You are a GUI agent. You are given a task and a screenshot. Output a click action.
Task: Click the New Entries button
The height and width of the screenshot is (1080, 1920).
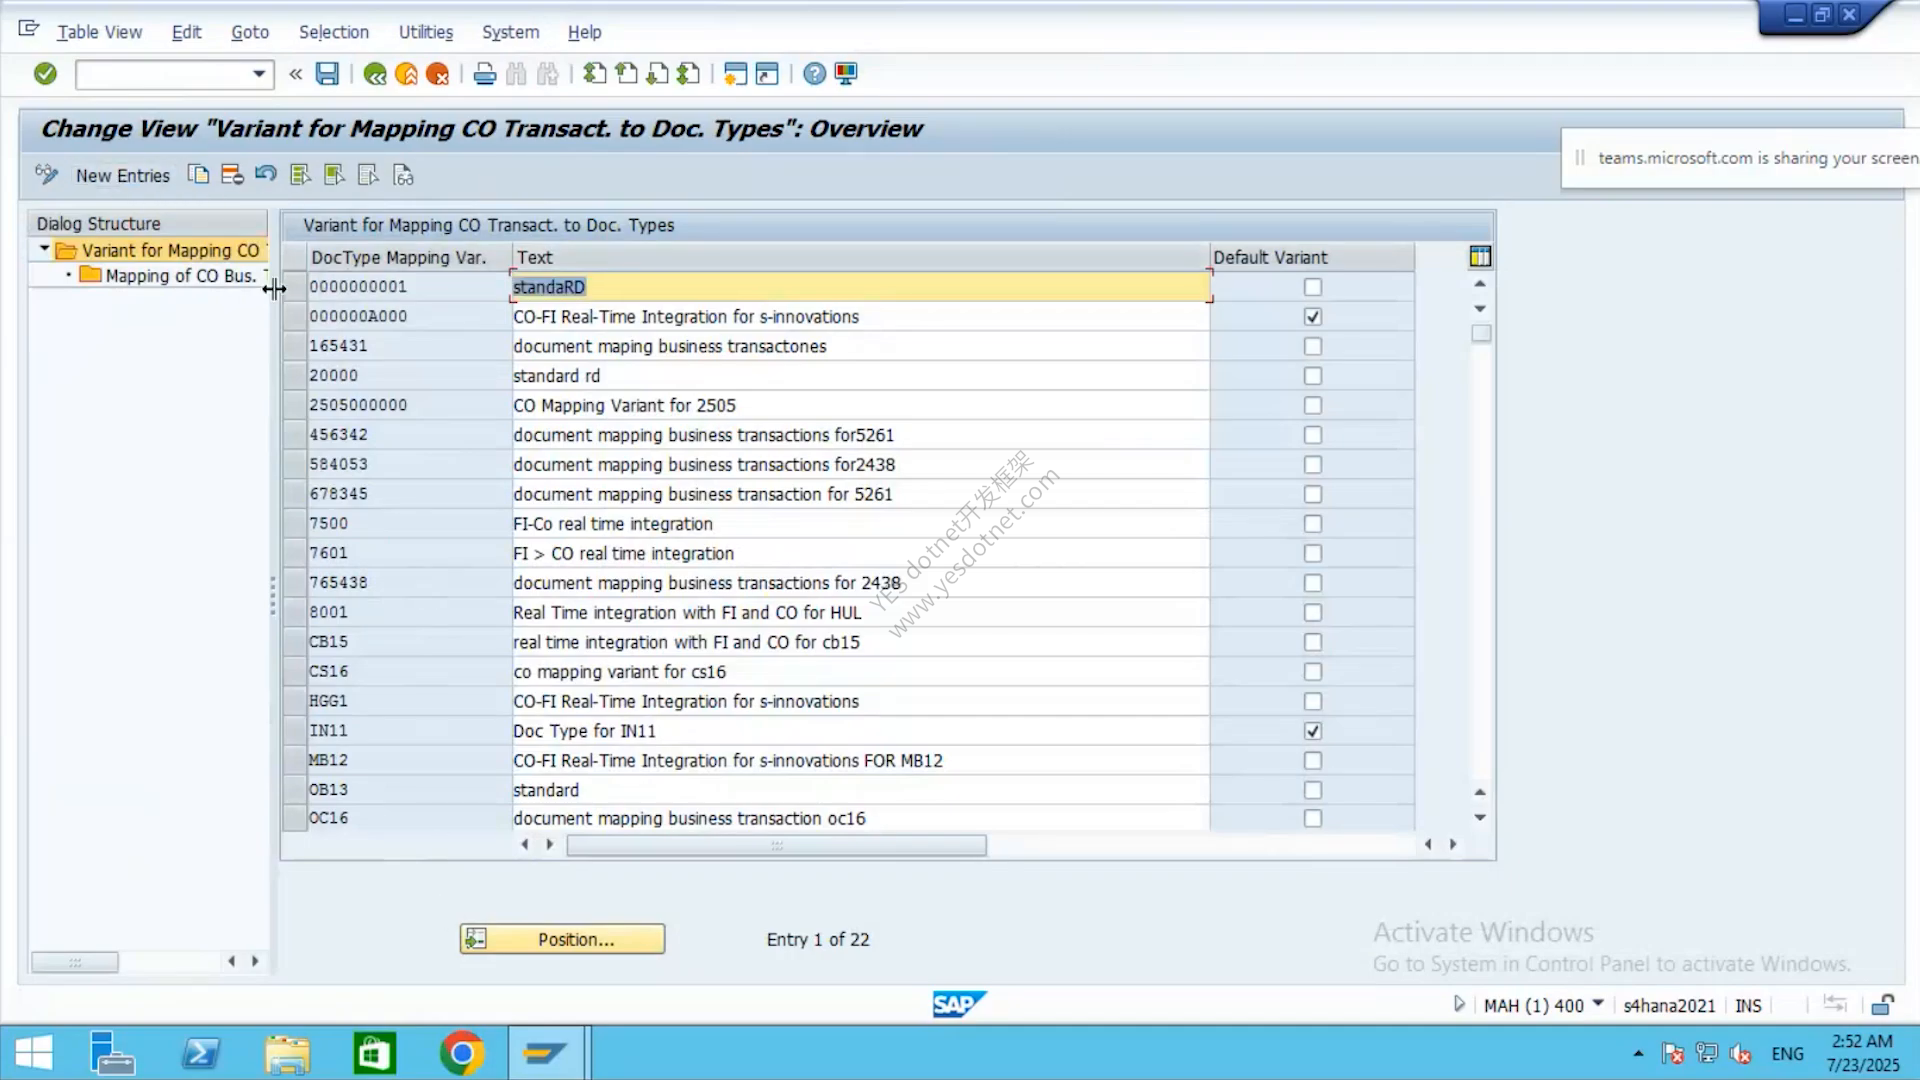point(123,176)
